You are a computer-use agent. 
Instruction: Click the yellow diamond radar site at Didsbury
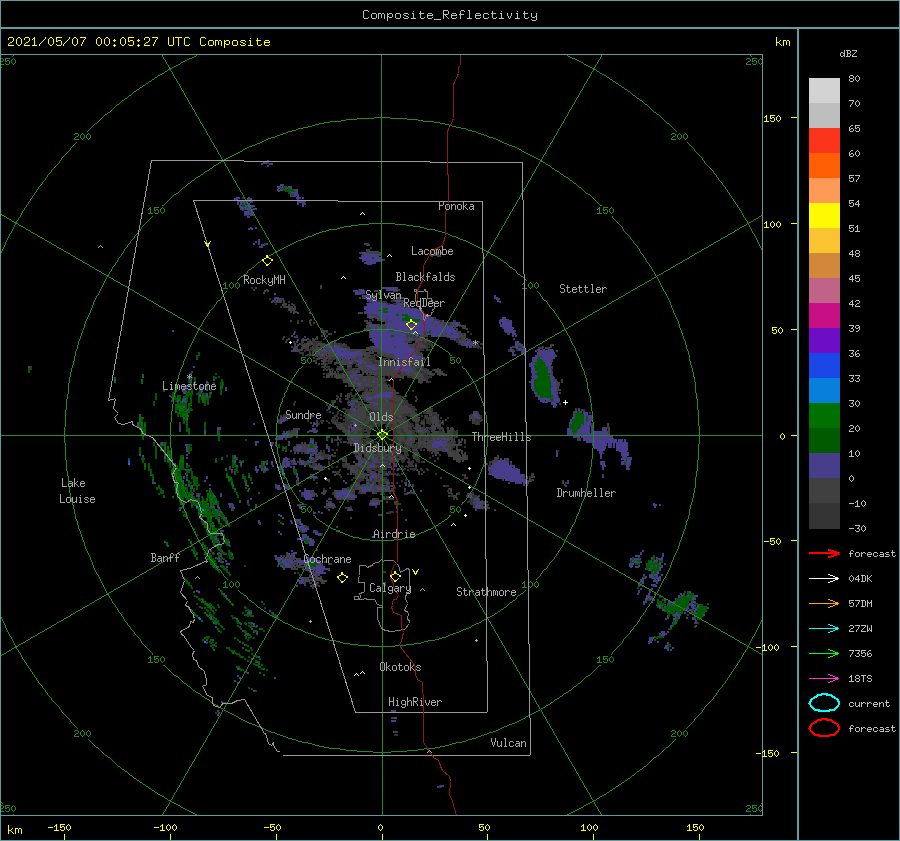click(x=382, y=435)
